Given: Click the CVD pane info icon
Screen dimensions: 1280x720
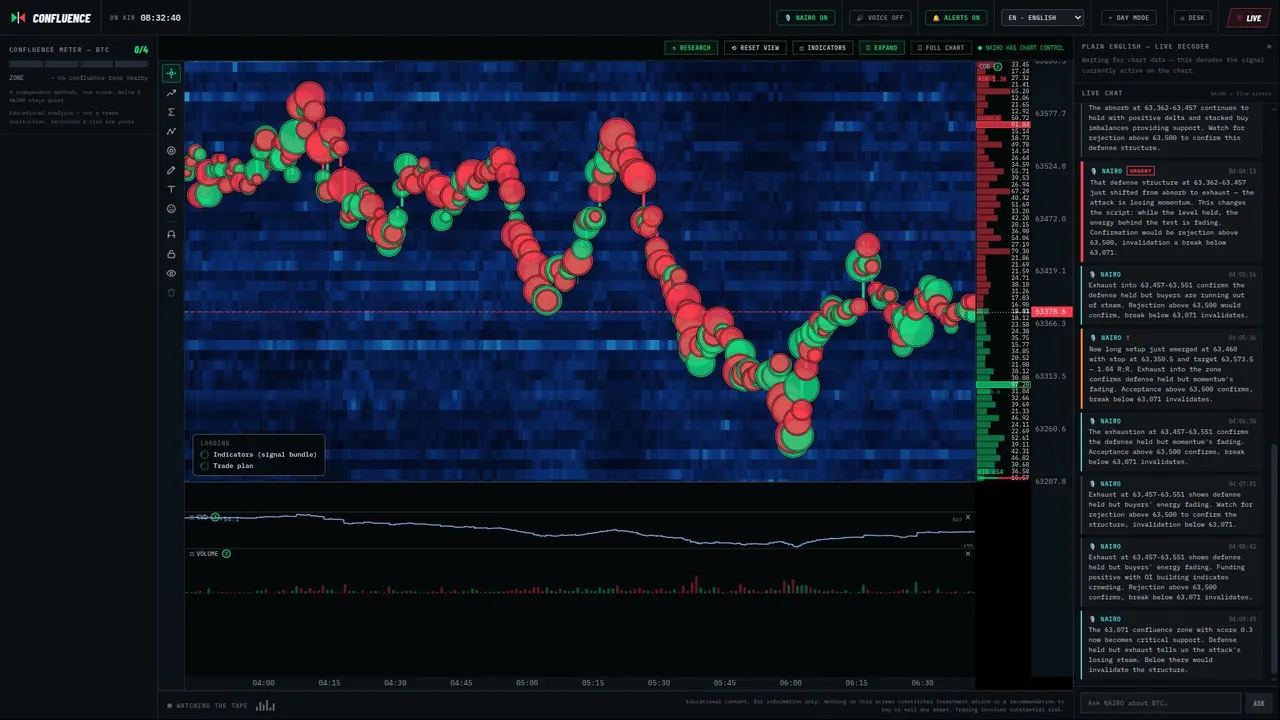Looking at the screenshot, I should [215, 517].
